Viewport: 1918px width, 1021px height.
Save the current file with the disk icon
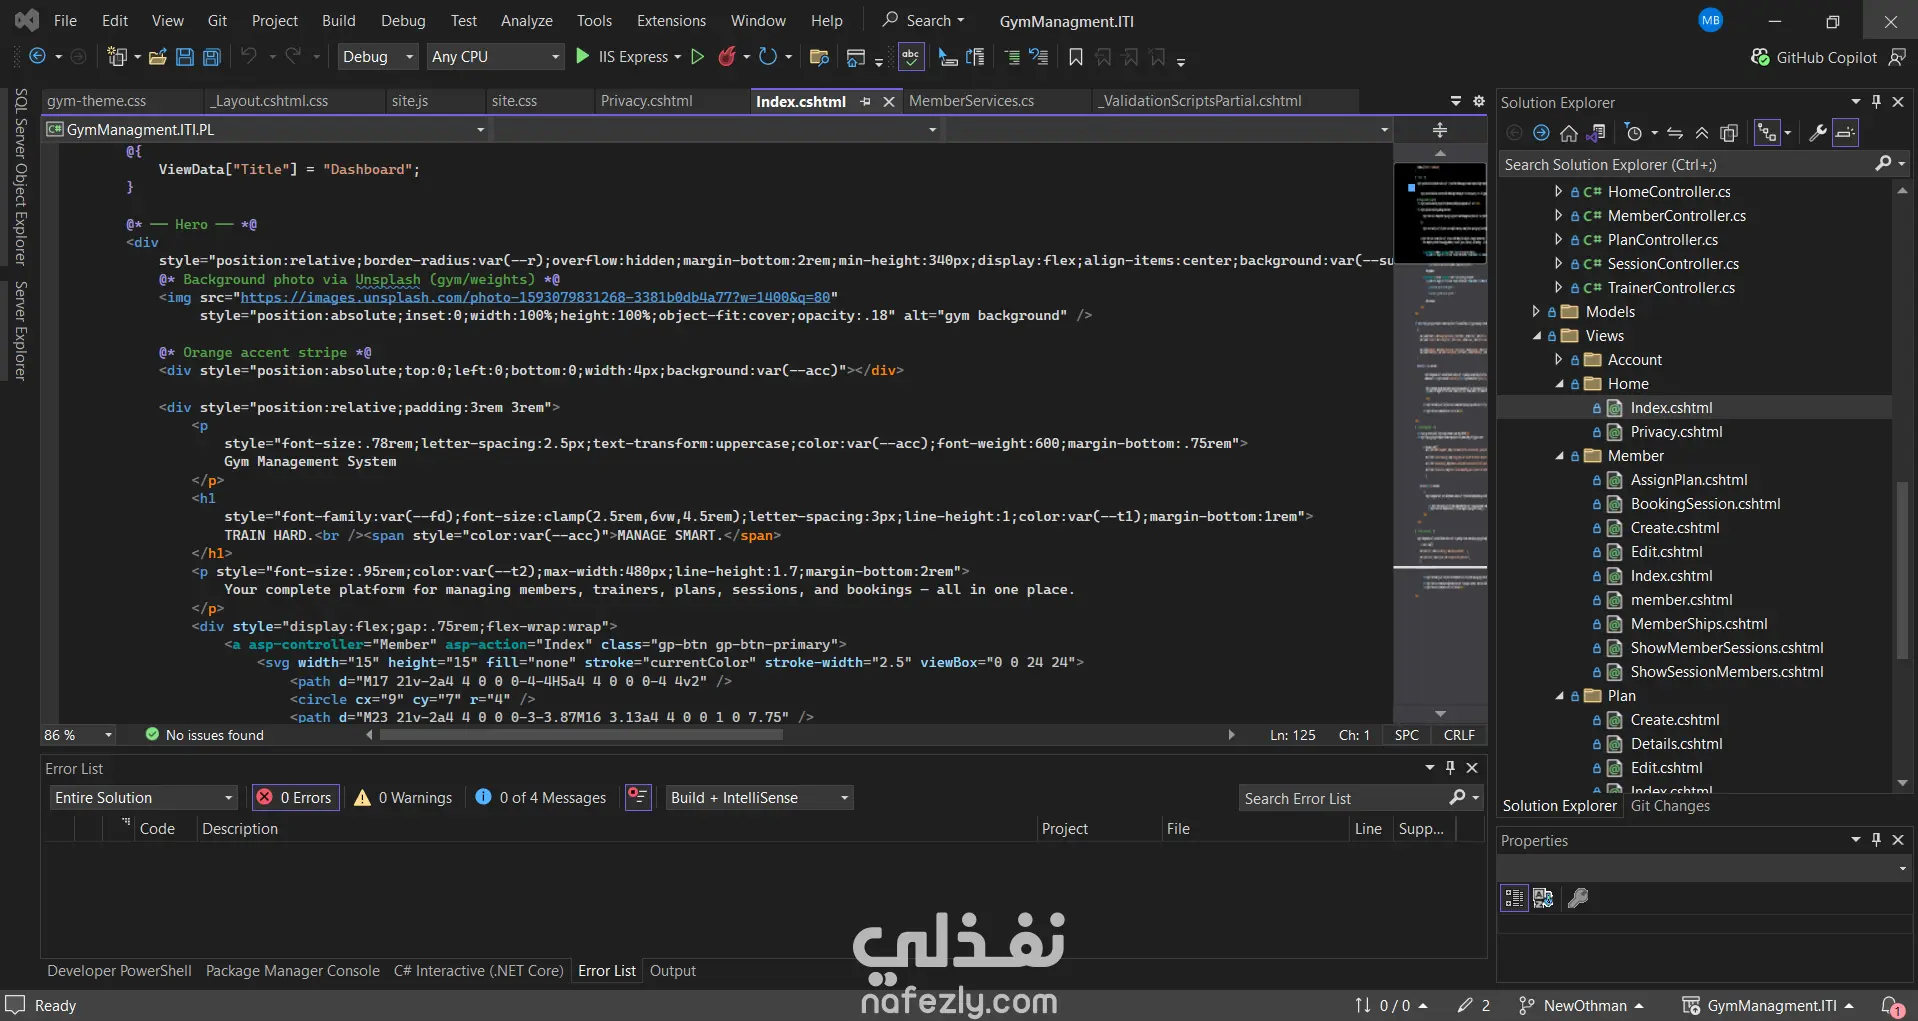[x=185, y=57]
